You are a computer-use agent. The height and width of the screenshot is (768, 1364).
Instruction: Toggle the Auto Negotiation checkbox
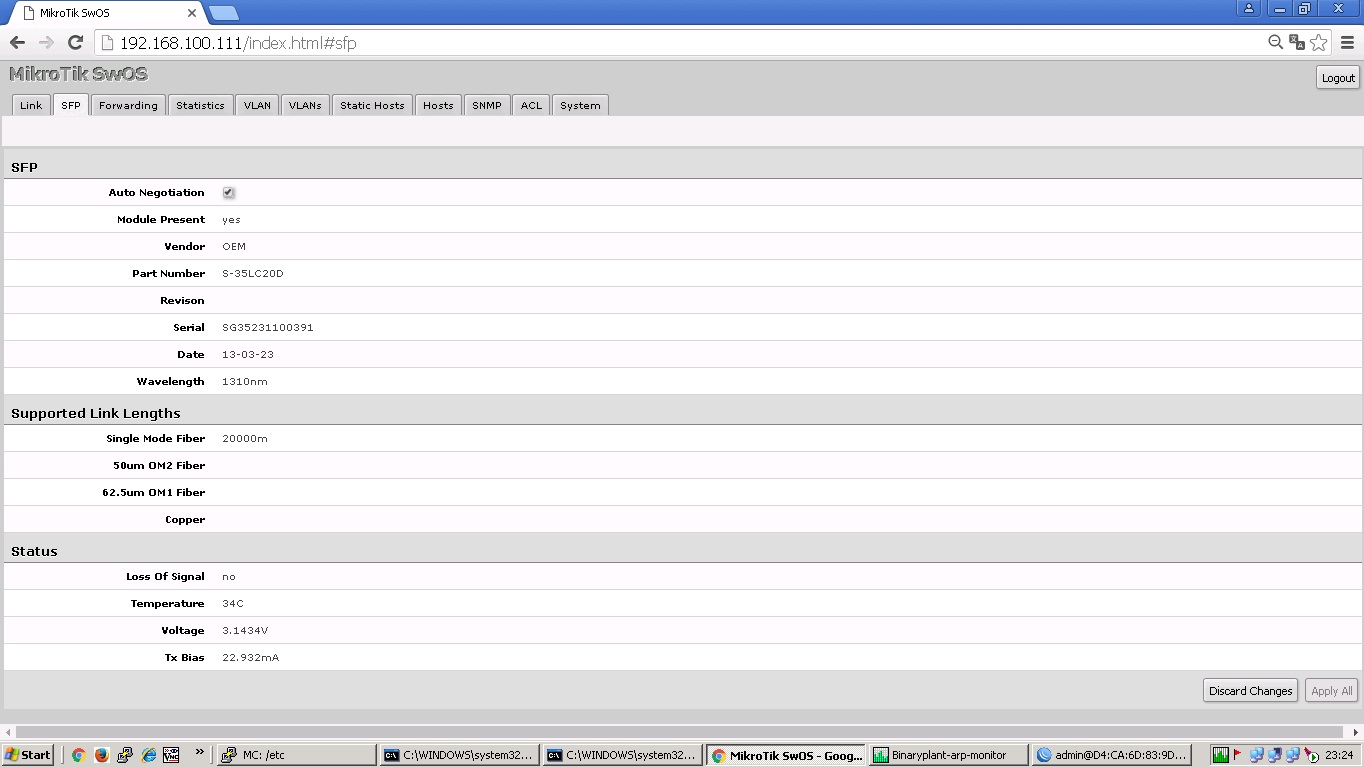[228, 192]
